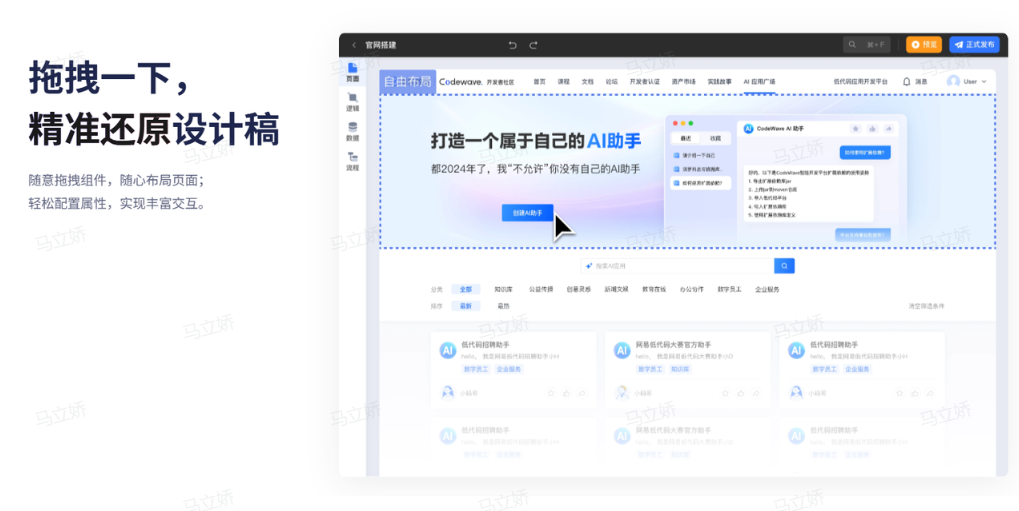
Task: Select the 教育在线 category filter
Action: tap(654, 289)
